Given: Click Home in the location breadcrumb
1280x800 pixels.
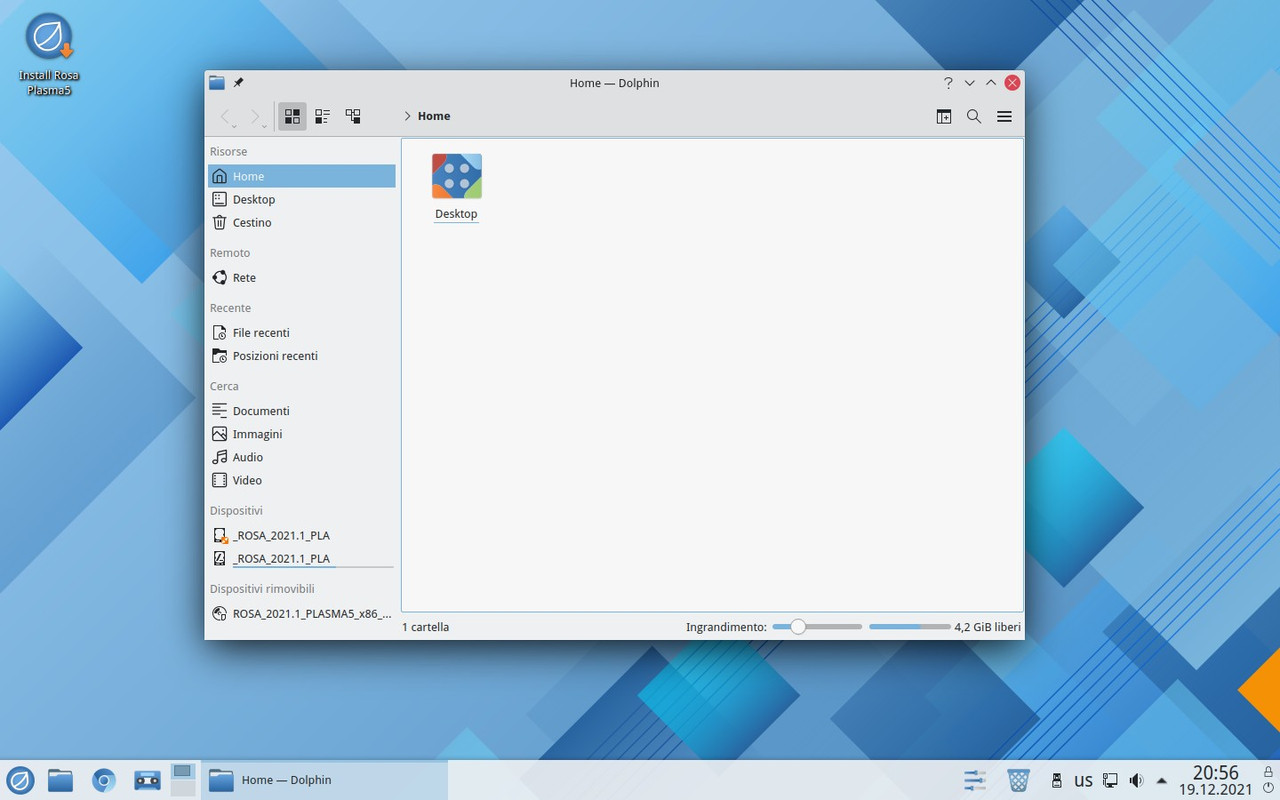Looking at the screenshot, I should 434,116.
